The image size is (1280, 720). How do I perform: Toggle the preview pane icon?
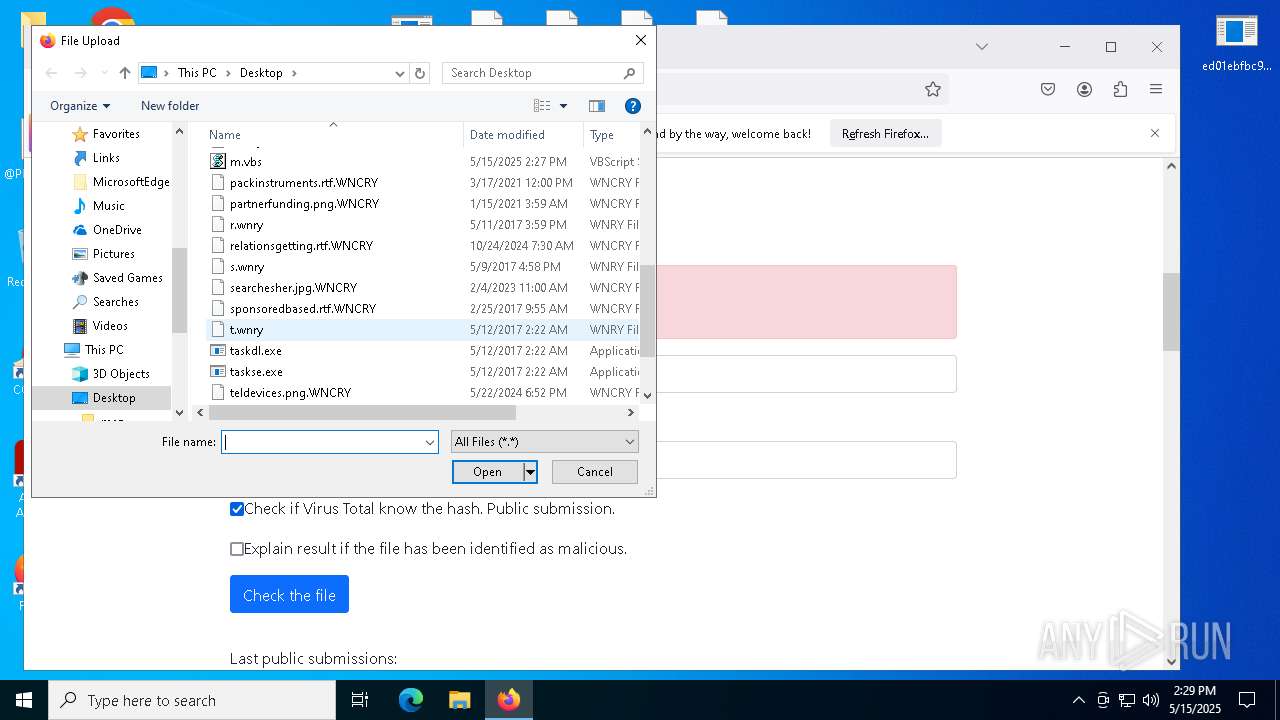[x=597, y=106]
